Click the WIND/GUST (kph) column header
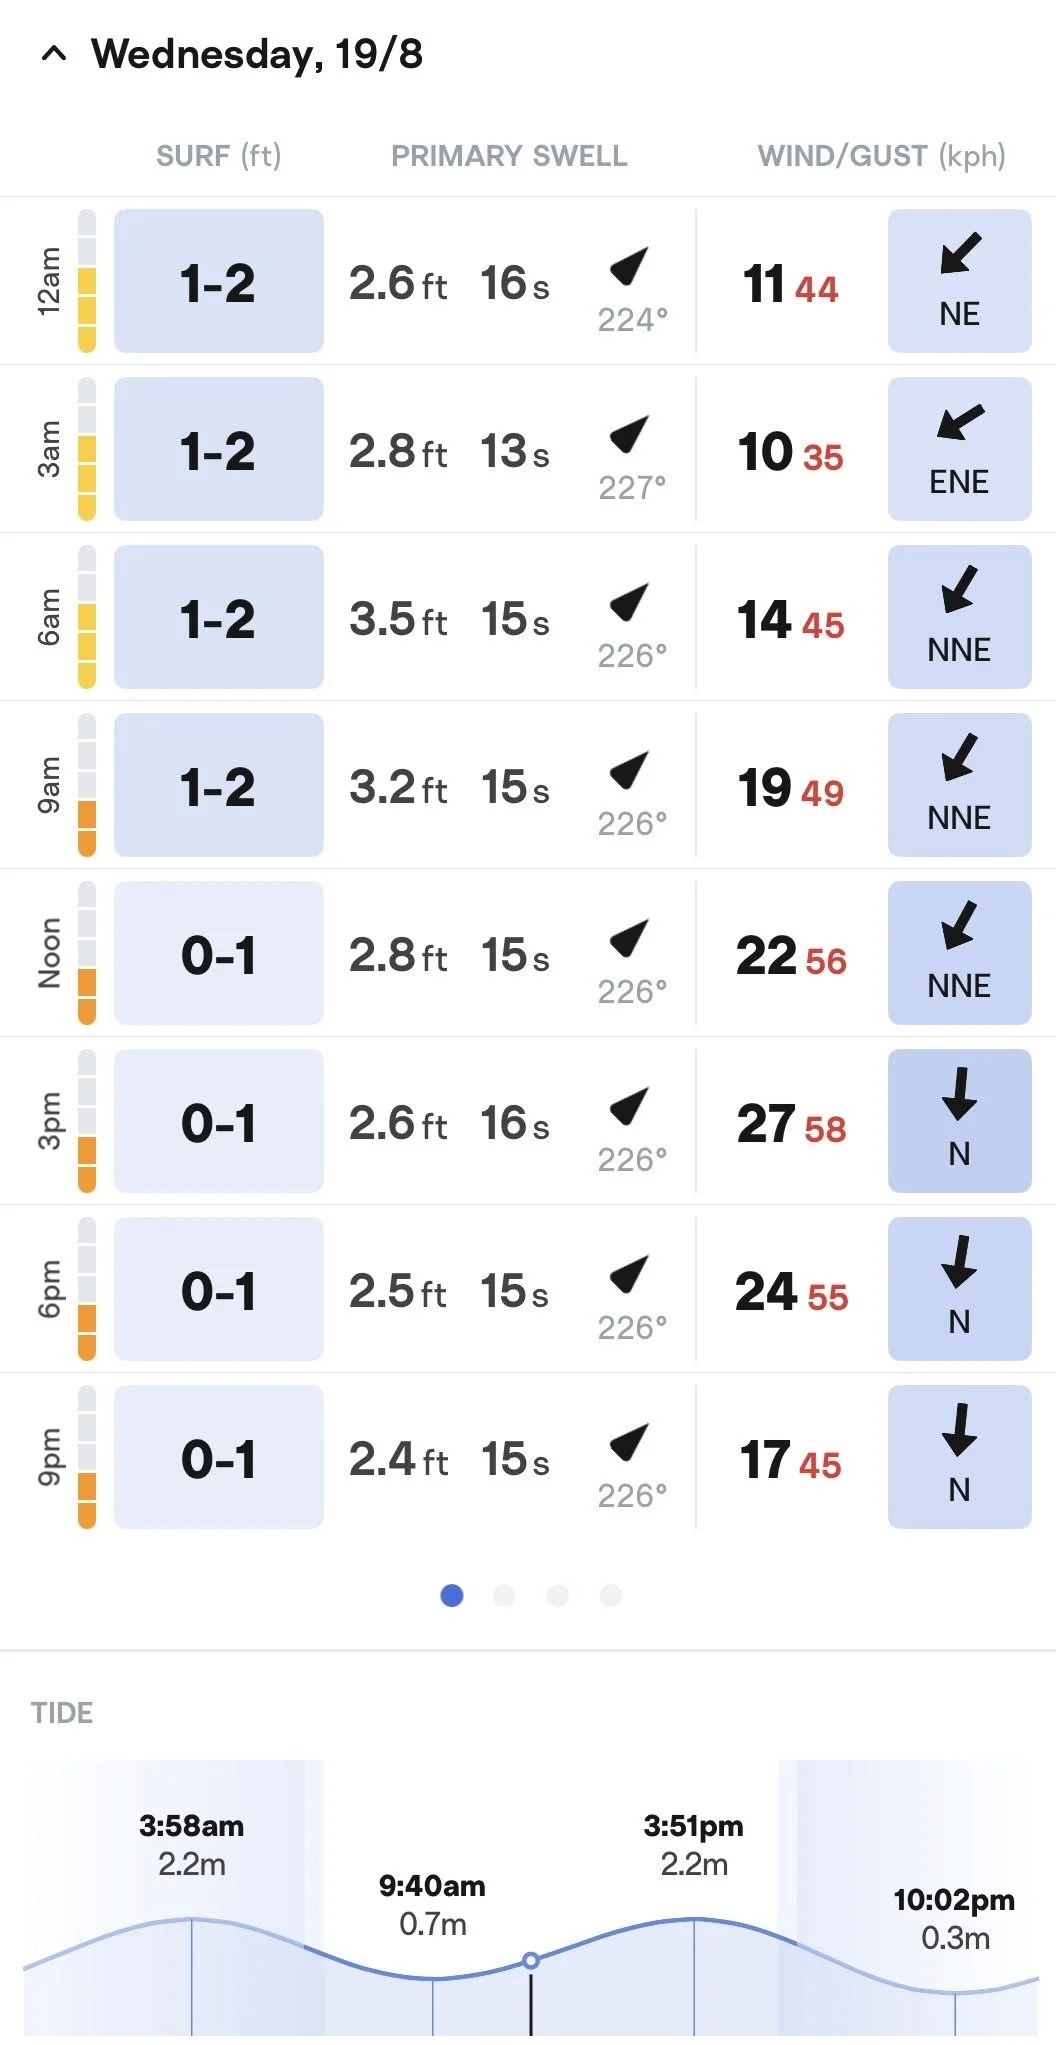Screen dimensions: 1056x2045 click(x=882, y=156)
